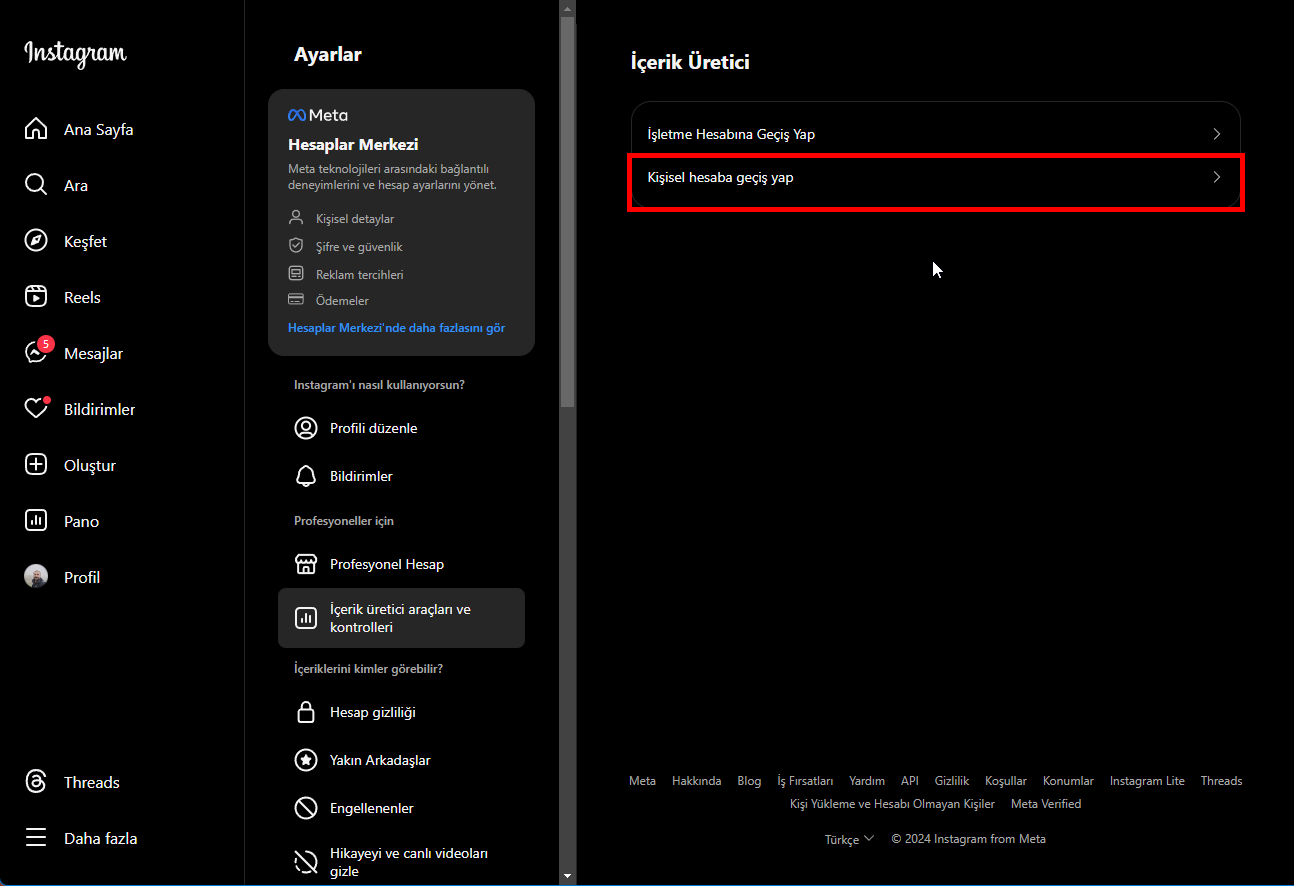Click the Instagram logo

(76, 54)
